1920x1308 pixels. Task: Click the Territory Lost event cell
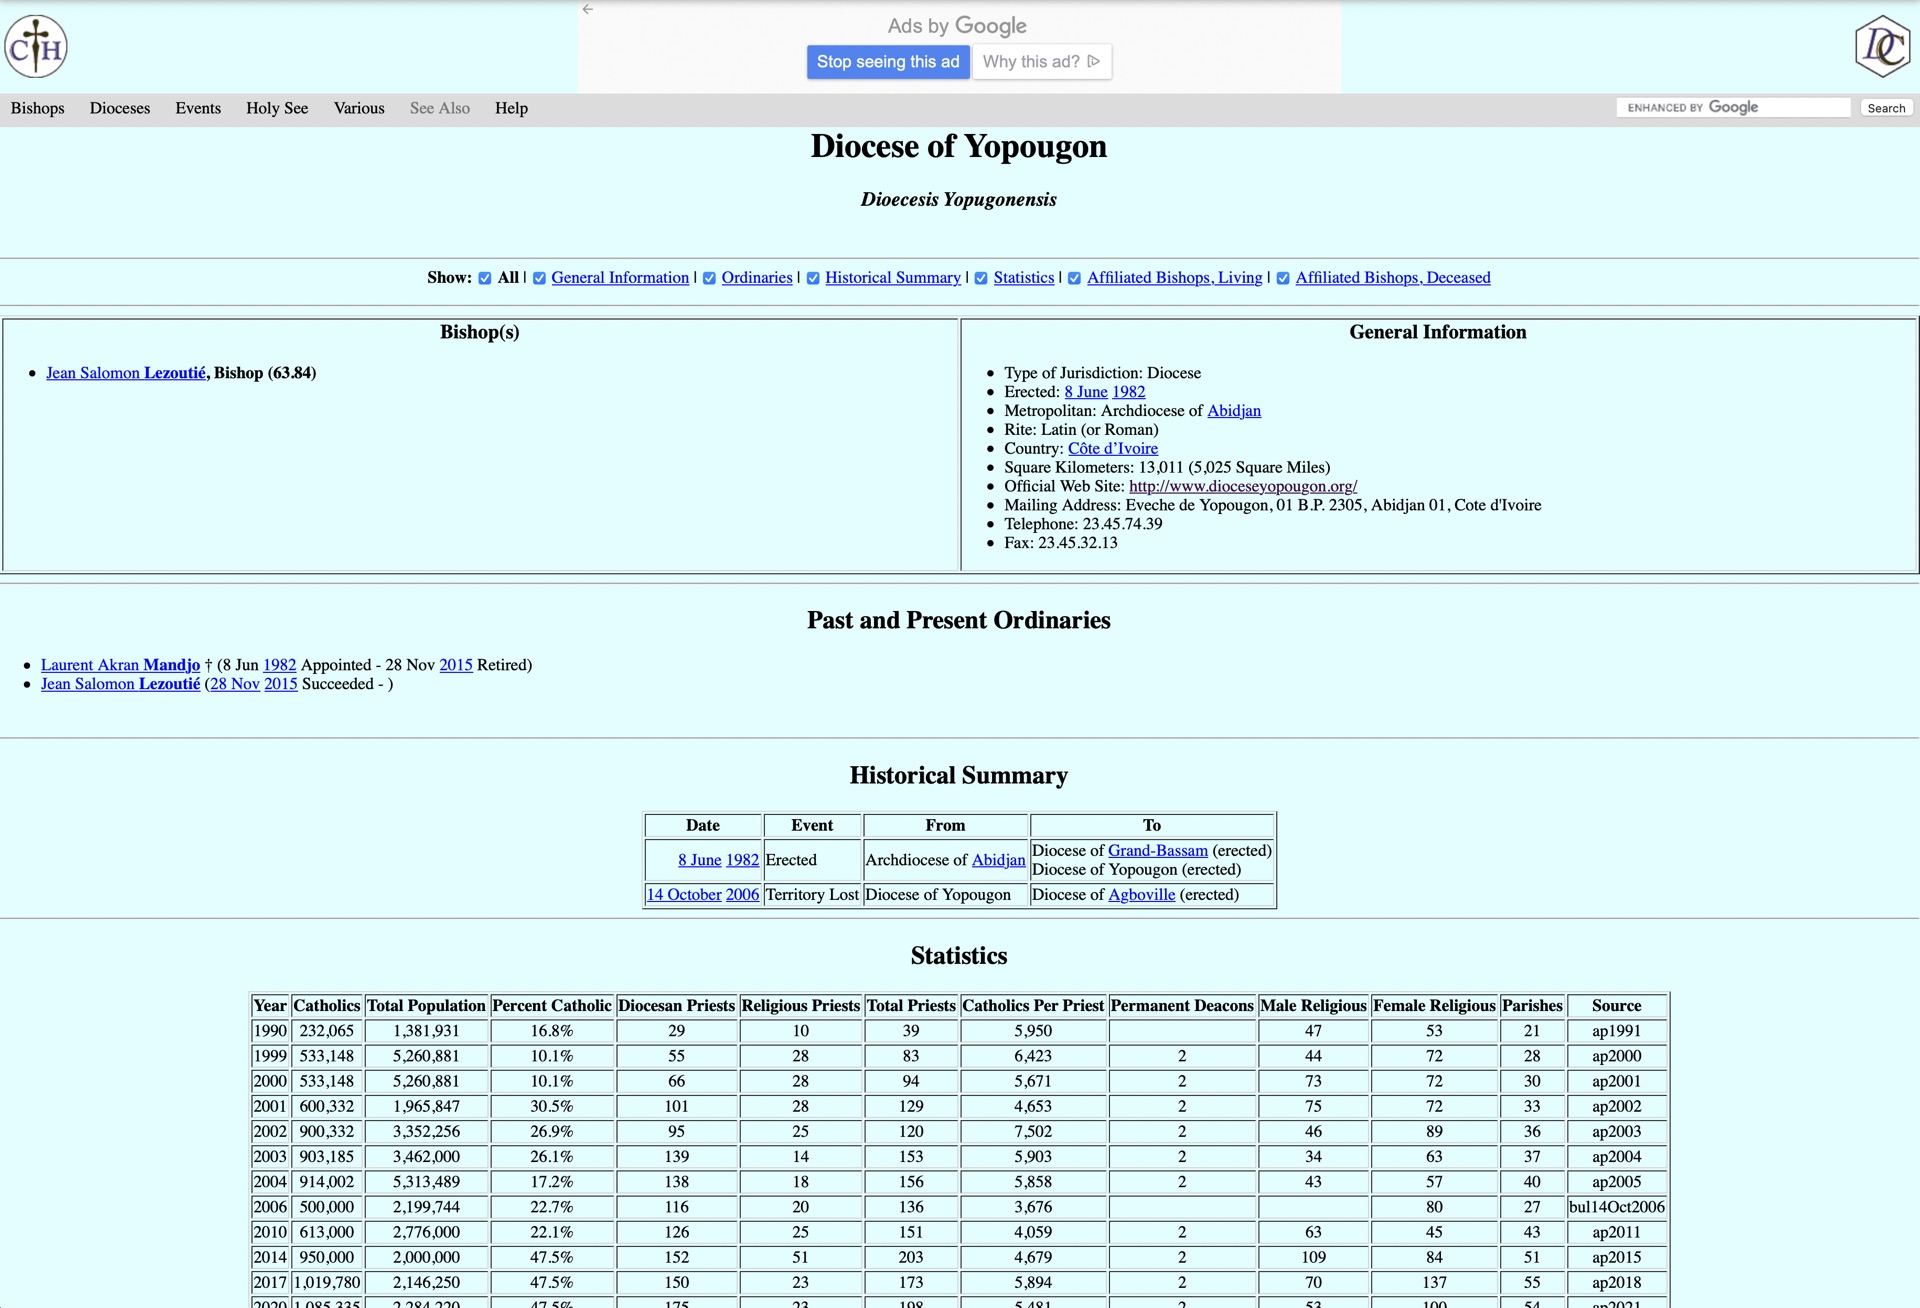coord(812,895)
